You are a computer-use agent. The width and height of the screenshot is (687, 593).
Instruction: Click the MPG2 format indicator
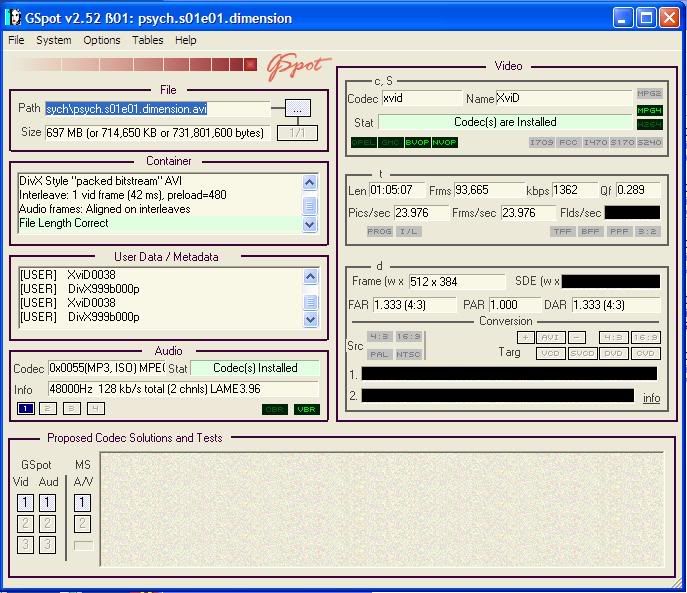tap(649, 93)
